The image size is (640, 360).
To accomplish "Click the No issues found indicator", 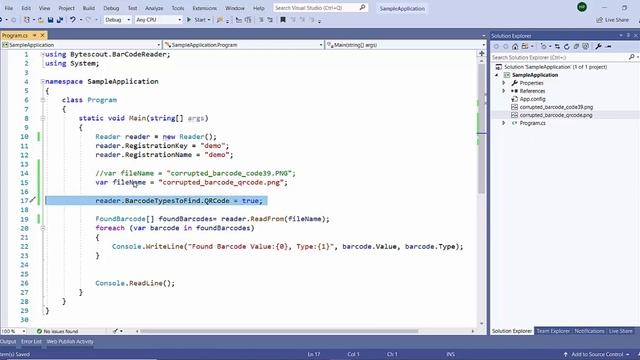I will [x=57, y=331].
